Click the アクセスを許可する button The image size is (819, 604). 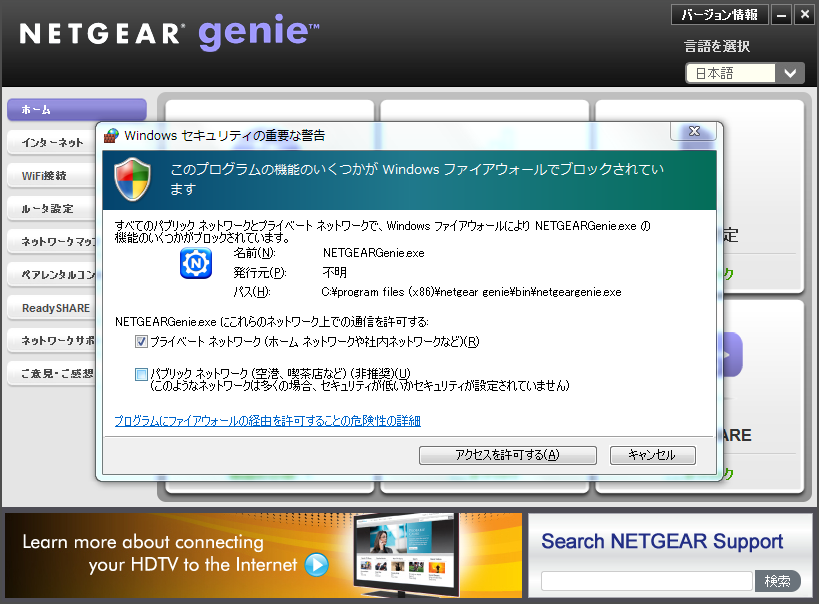(508, 455)
